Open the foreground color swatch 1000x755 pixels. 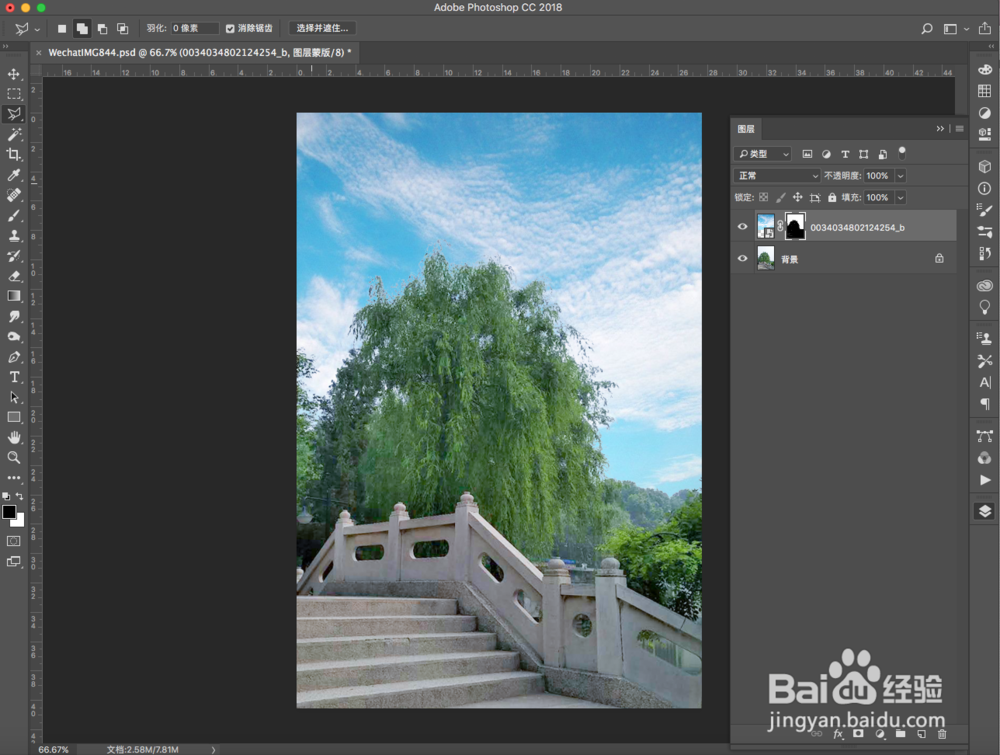[11, 512]
